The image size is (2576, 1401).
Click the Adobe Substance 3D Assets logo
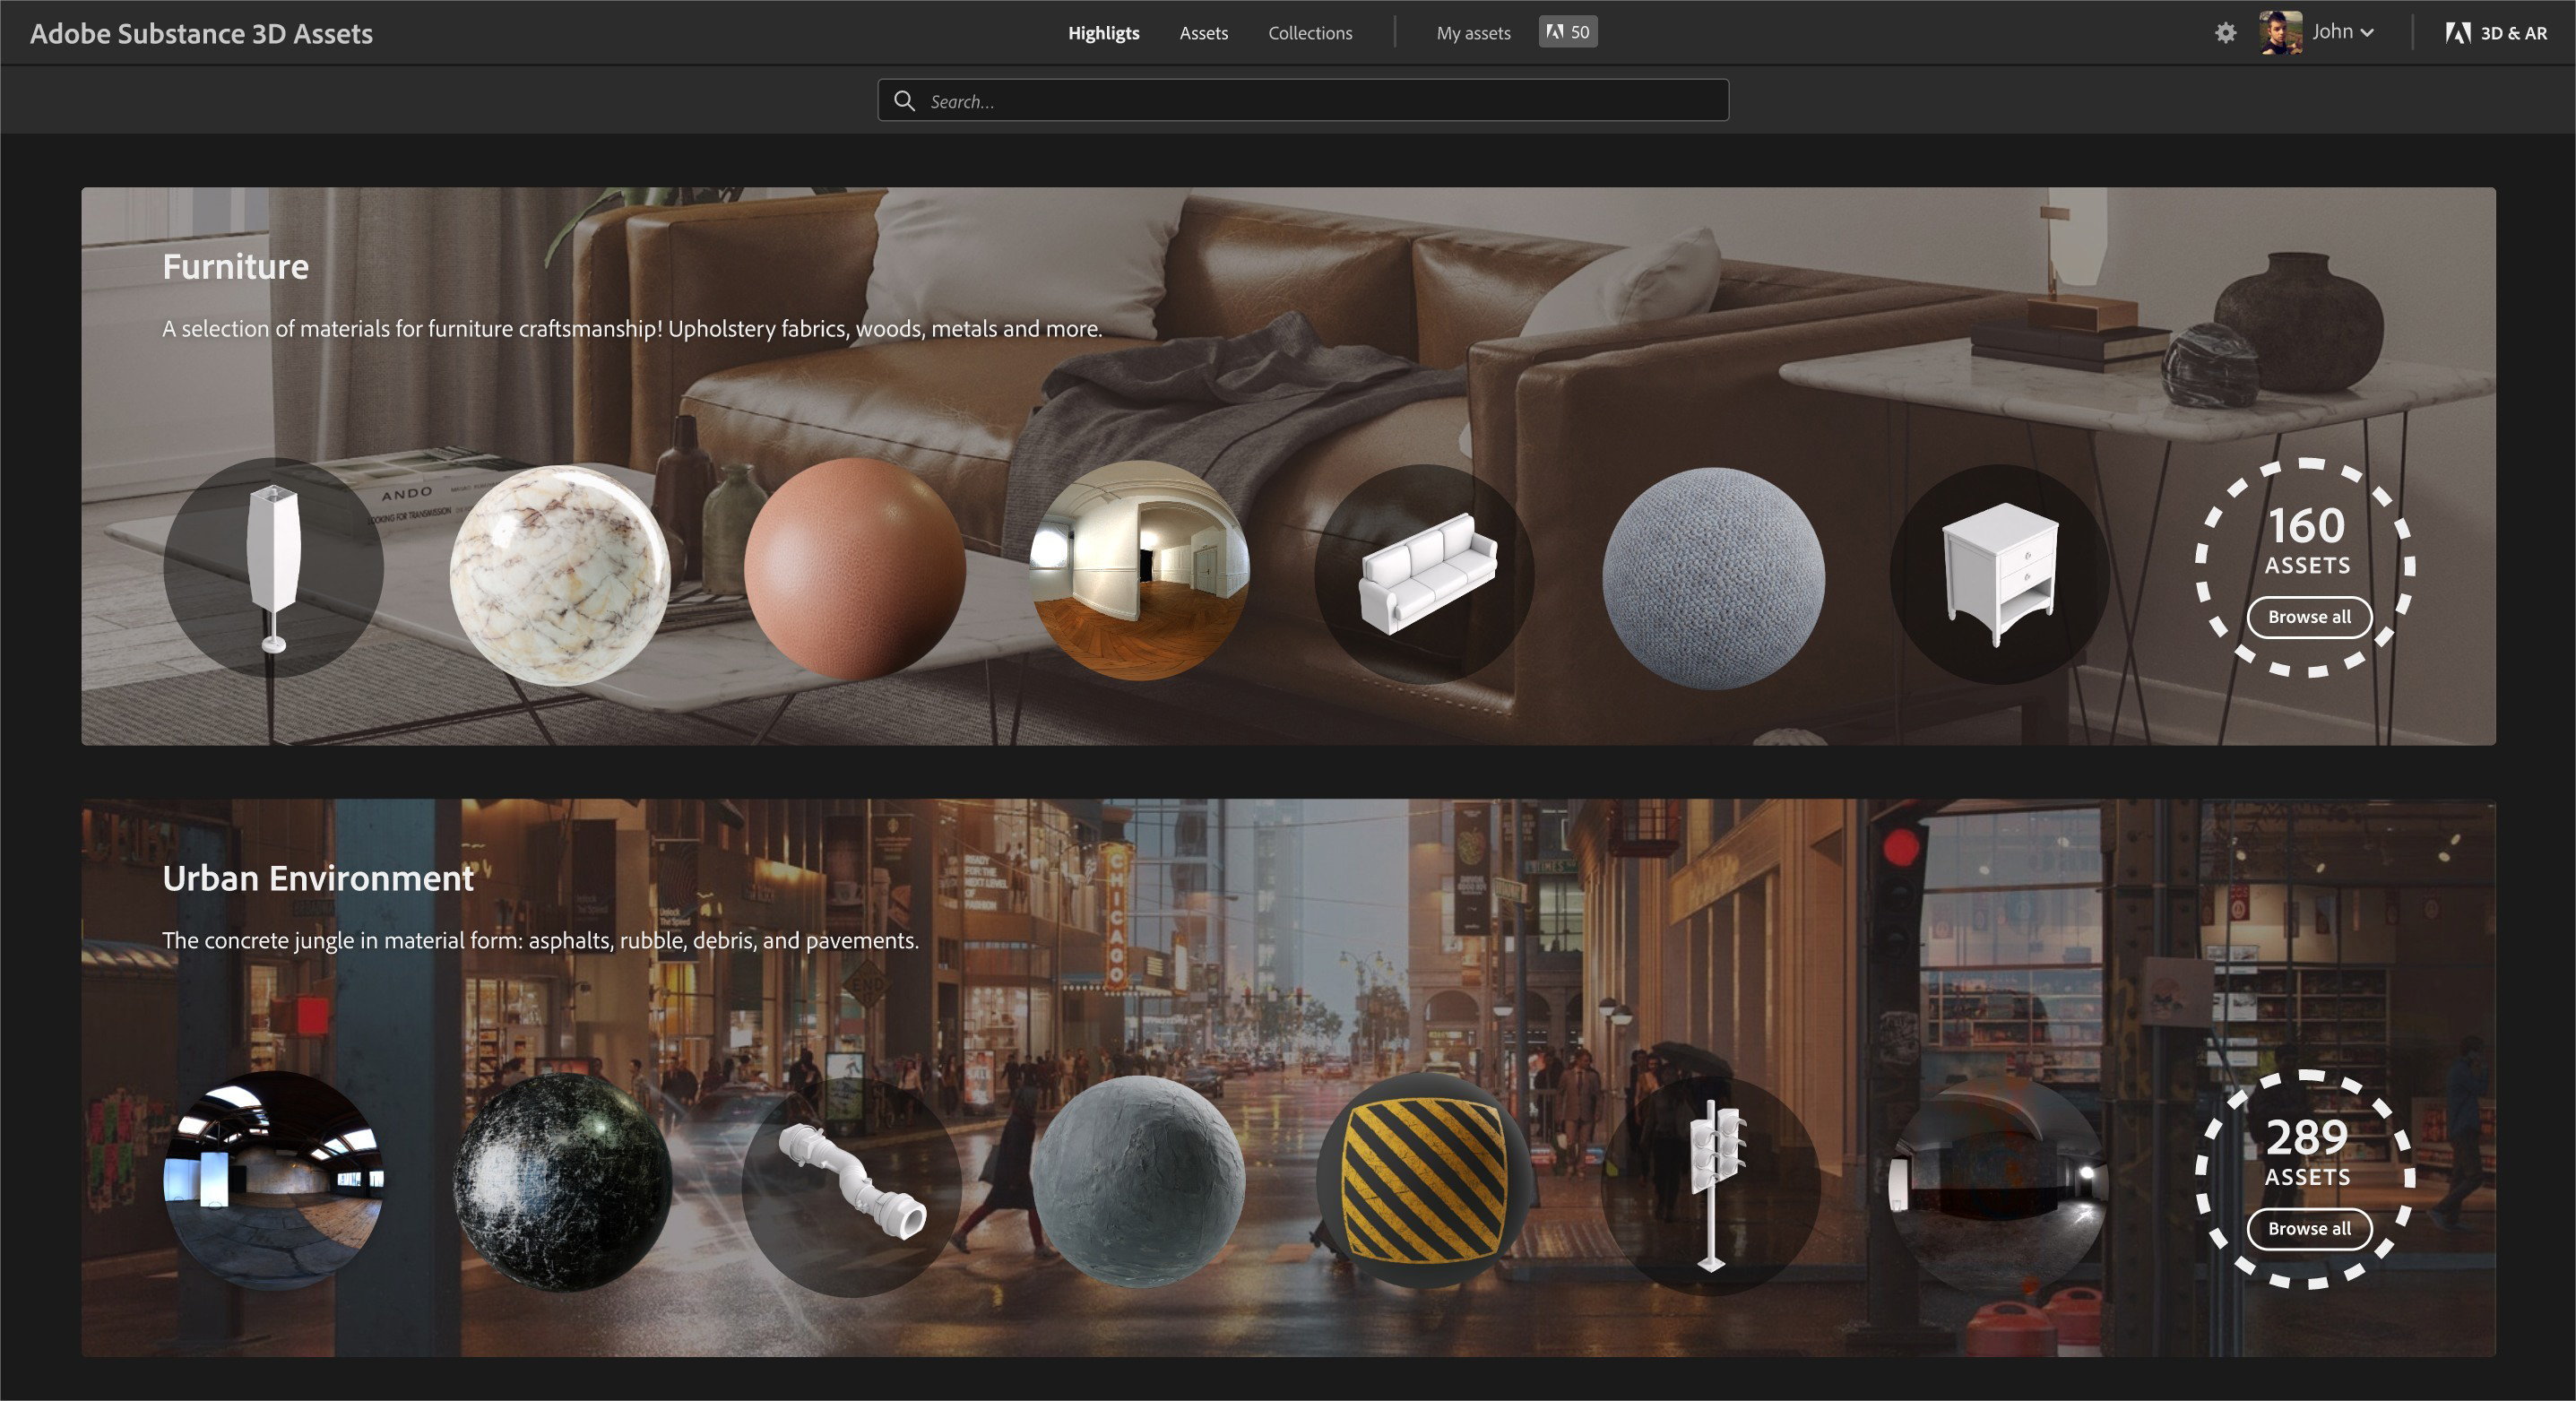(x=202, y=32)
